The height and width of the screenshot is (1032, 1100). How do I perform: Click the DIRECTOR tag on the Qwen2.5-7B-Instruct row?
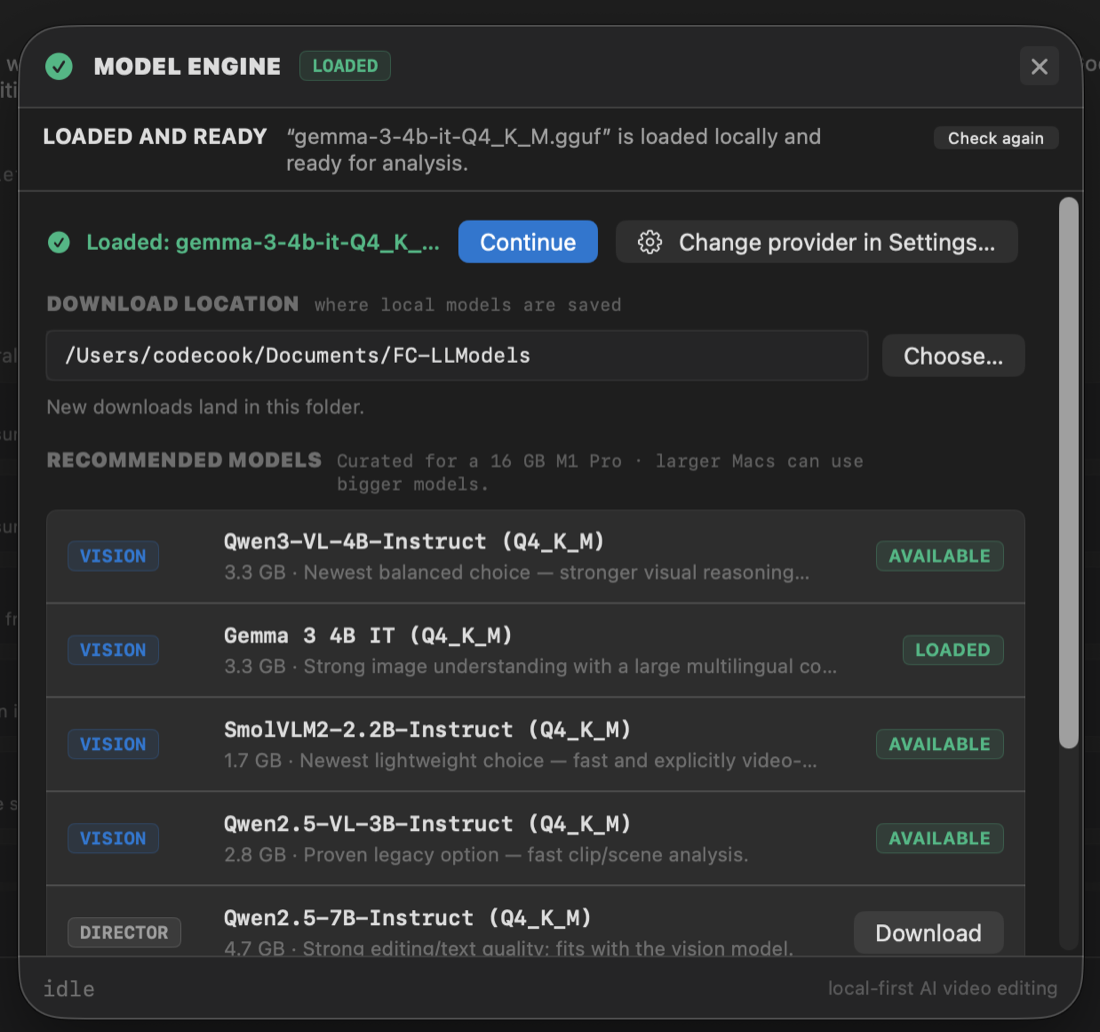coord(124,932)
